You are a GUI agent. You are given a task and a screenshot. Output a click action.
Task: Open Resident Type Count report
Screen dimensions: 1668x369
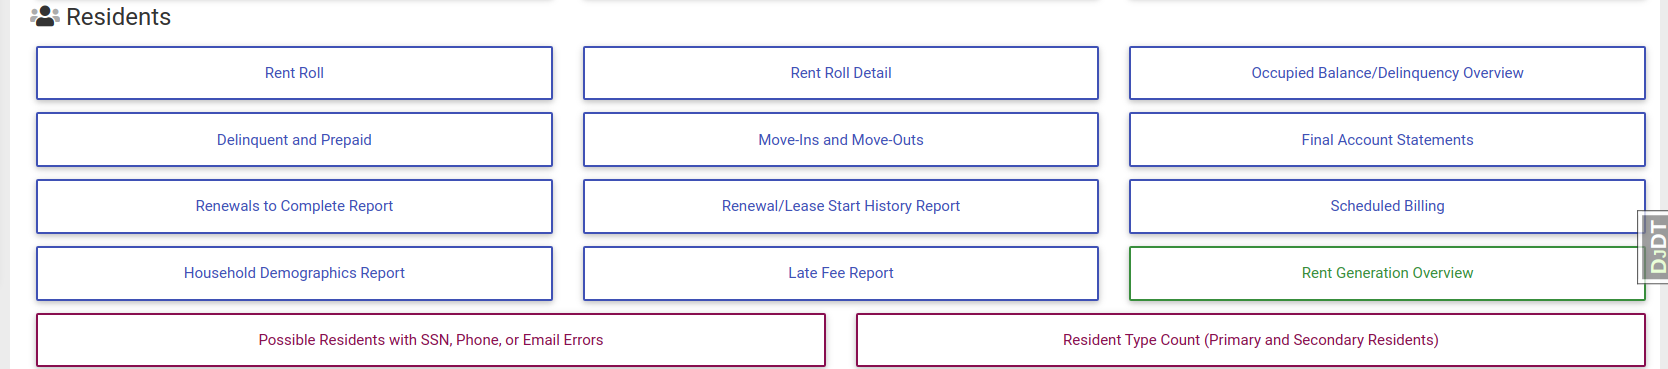tap(1251, 340)
